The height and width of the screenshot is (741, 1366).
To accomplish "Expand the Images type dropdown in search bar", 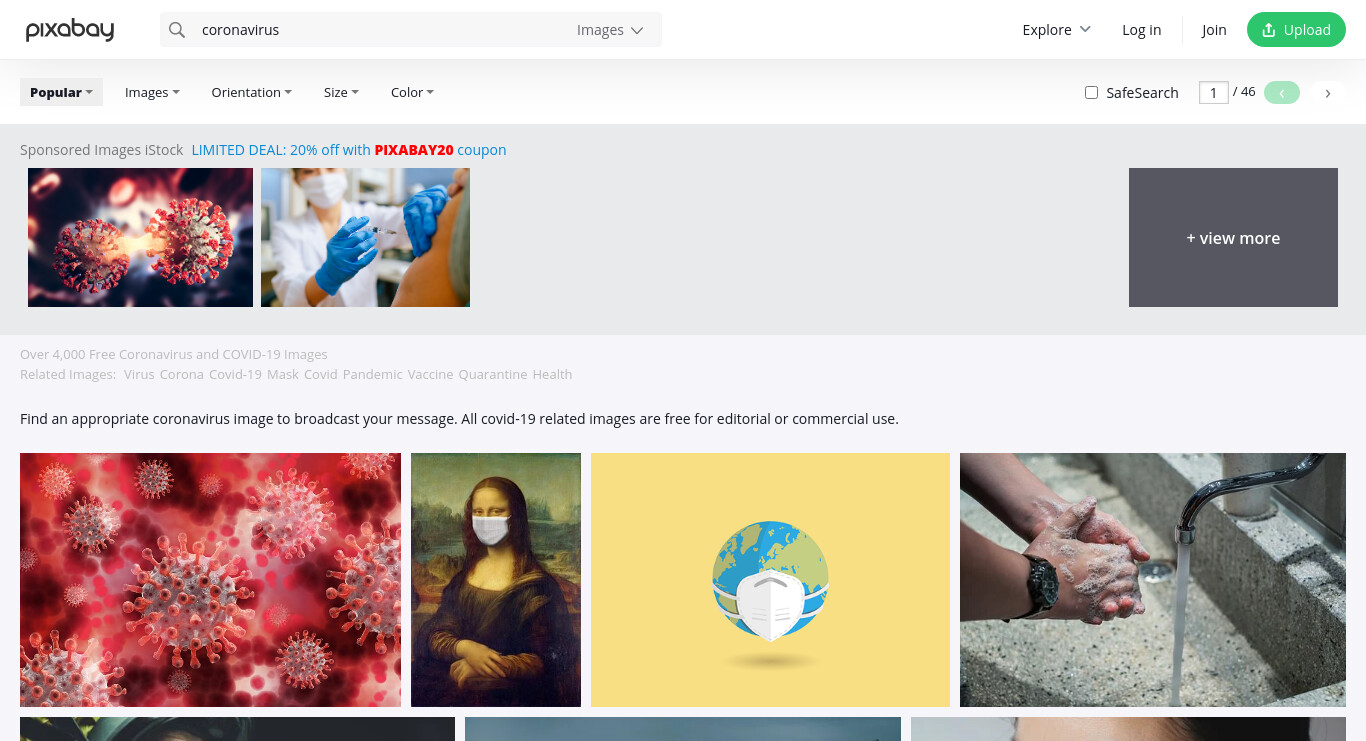I will (x=610, y=30).
